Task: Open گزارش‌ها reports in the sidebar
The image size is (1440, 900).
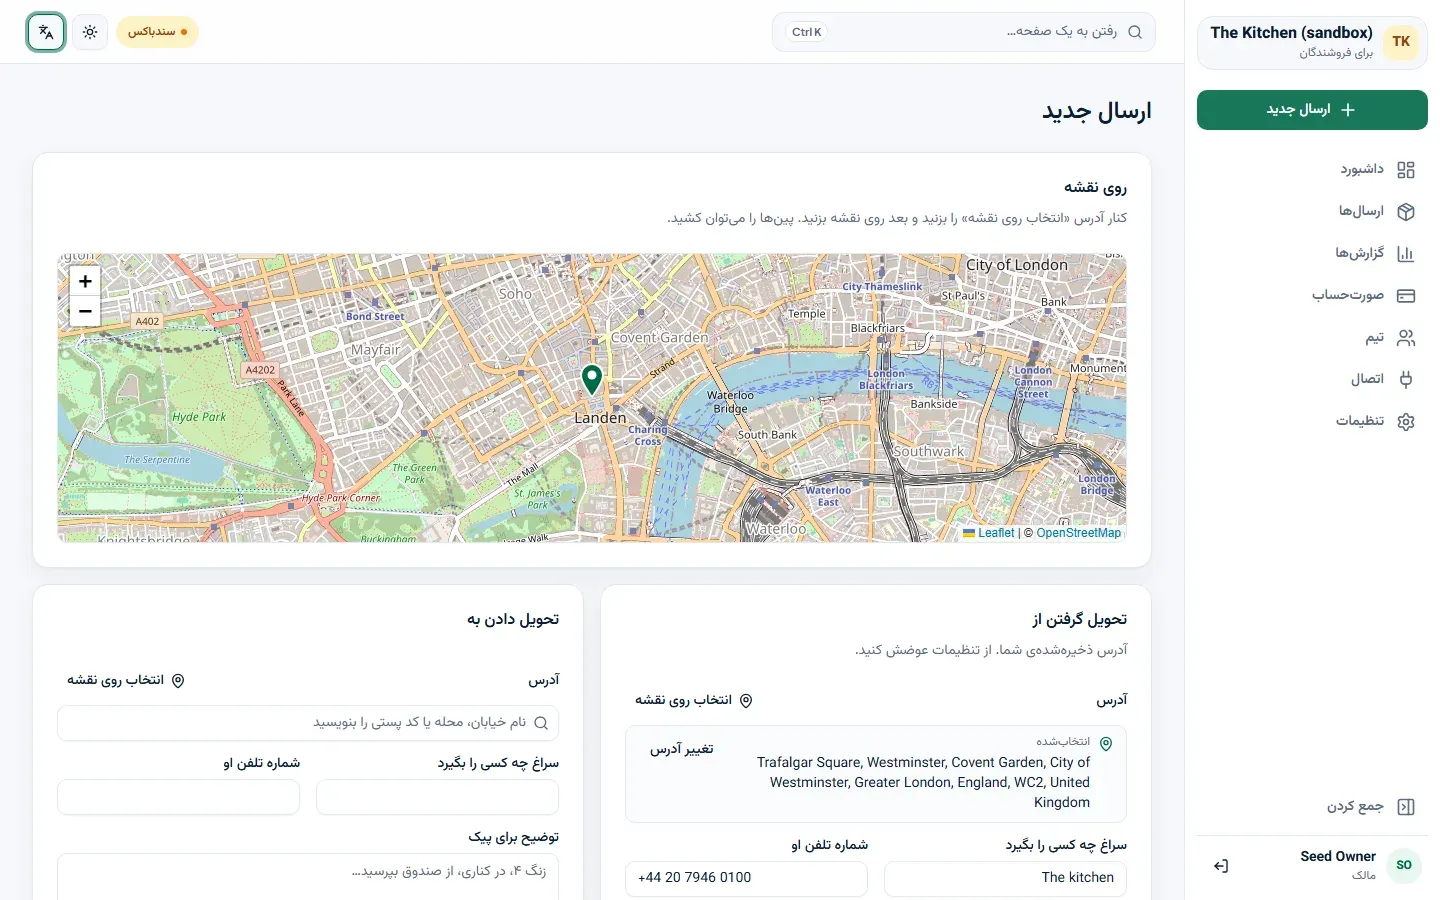Action: pyautogui.click(x=1312, y=254)
